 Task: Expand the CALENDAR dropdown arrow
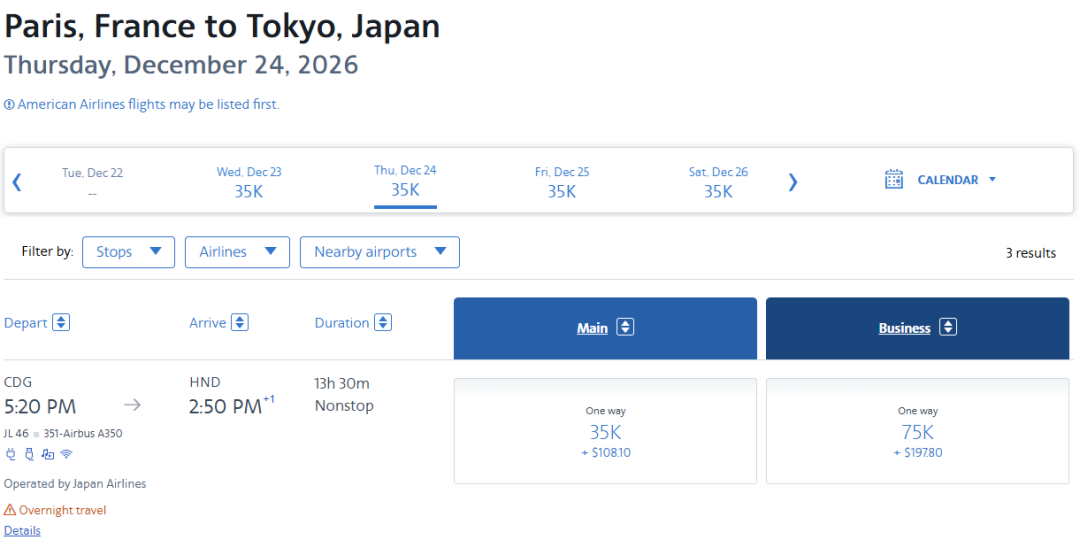point(993,179)
